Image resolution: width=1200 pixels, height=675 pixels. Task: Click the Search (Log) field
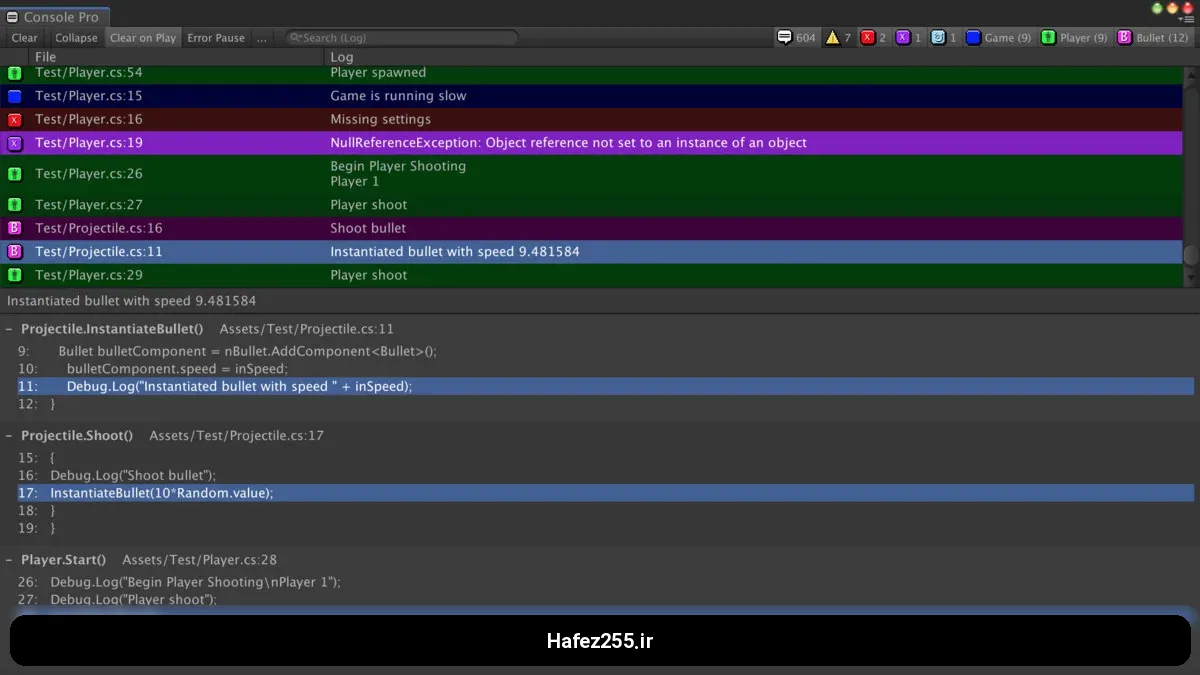[401, 38]
